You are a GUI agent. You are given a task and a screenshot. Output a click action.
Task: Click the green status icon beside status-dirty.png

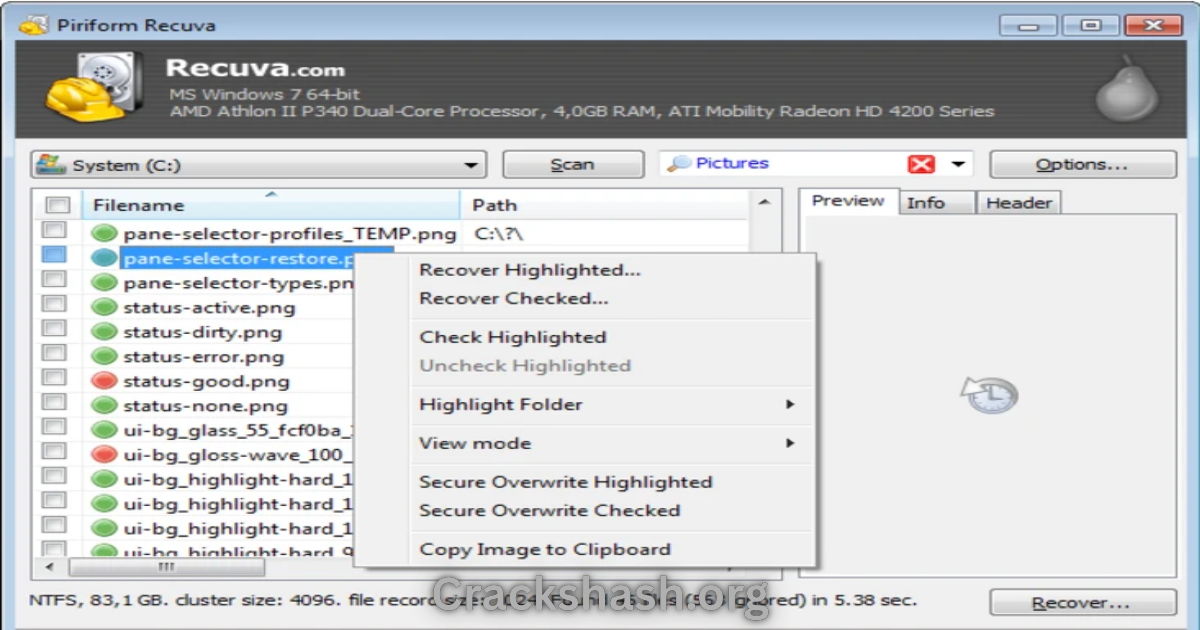pos(104,332)
